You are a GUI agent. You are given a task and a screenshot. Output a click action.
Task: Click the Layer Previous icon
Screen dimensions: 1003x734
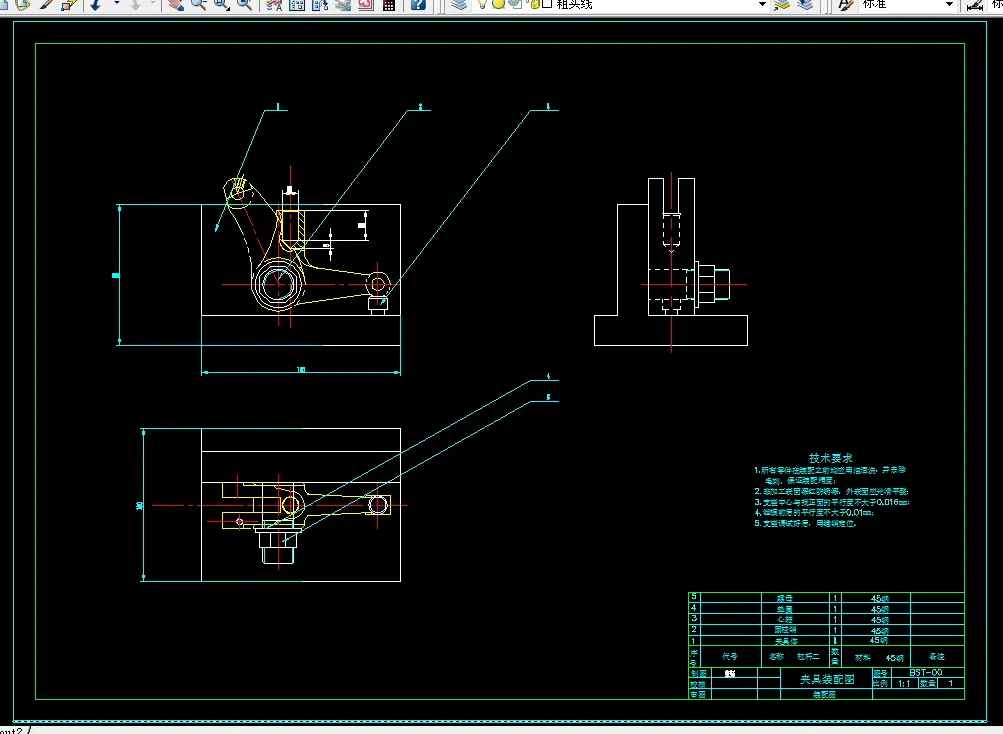(x=805, y=4)
